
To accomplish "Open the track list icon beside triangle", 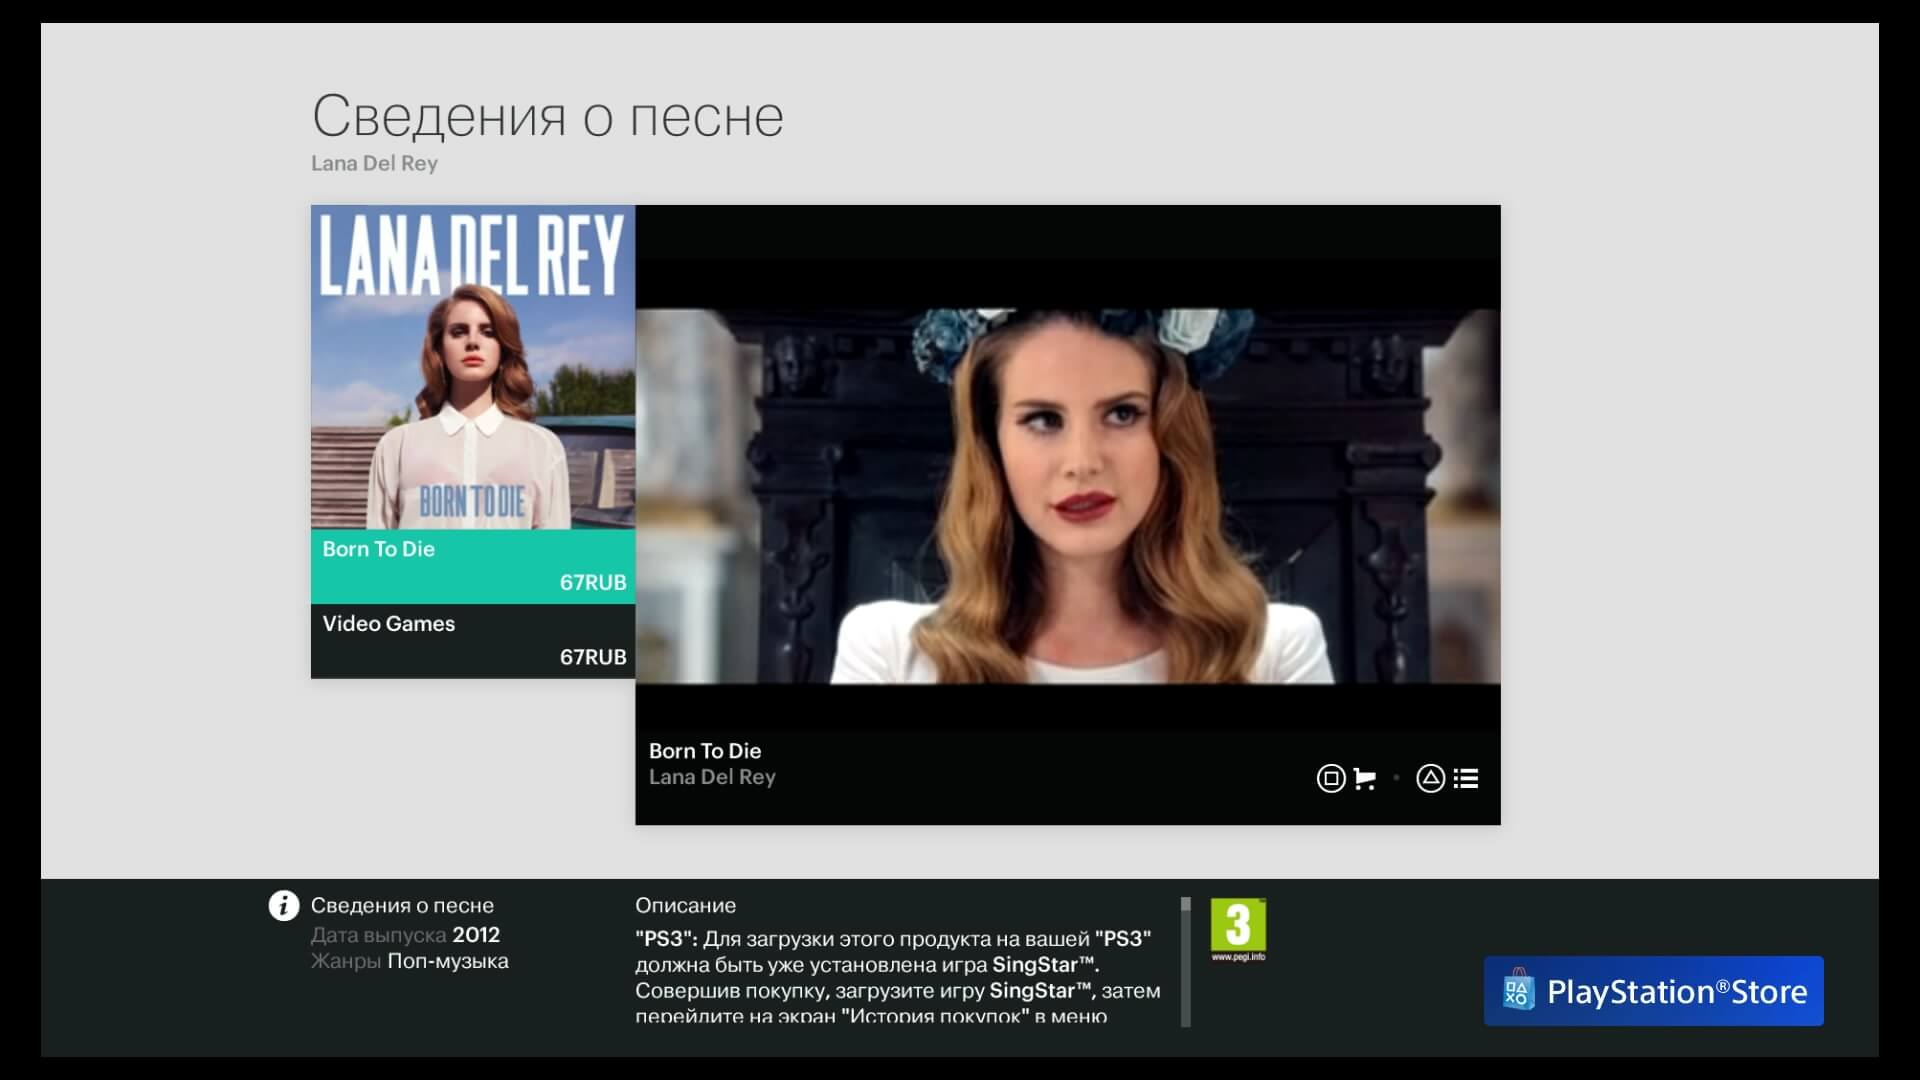I will click(x=1468, y=778).
